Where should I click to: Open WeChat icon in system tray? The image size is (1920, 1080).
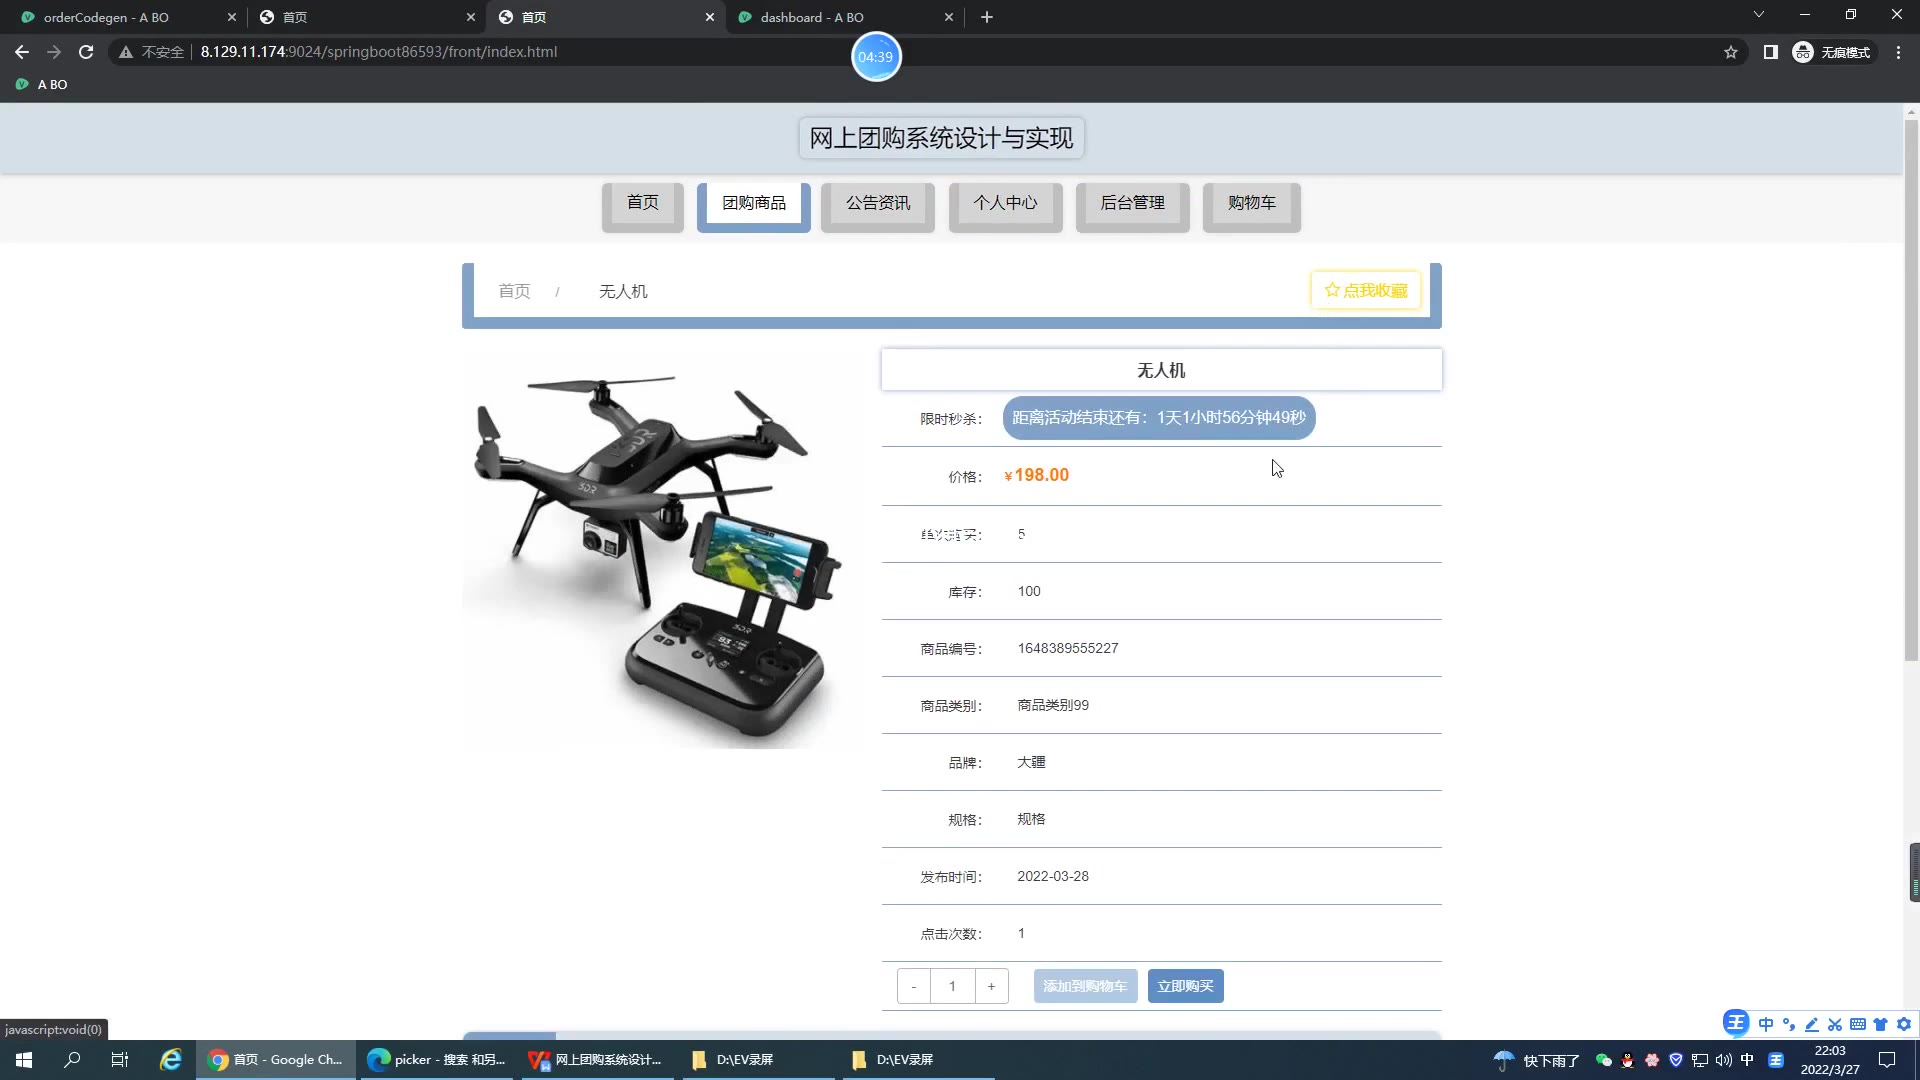click(x=1604, y=1060)
